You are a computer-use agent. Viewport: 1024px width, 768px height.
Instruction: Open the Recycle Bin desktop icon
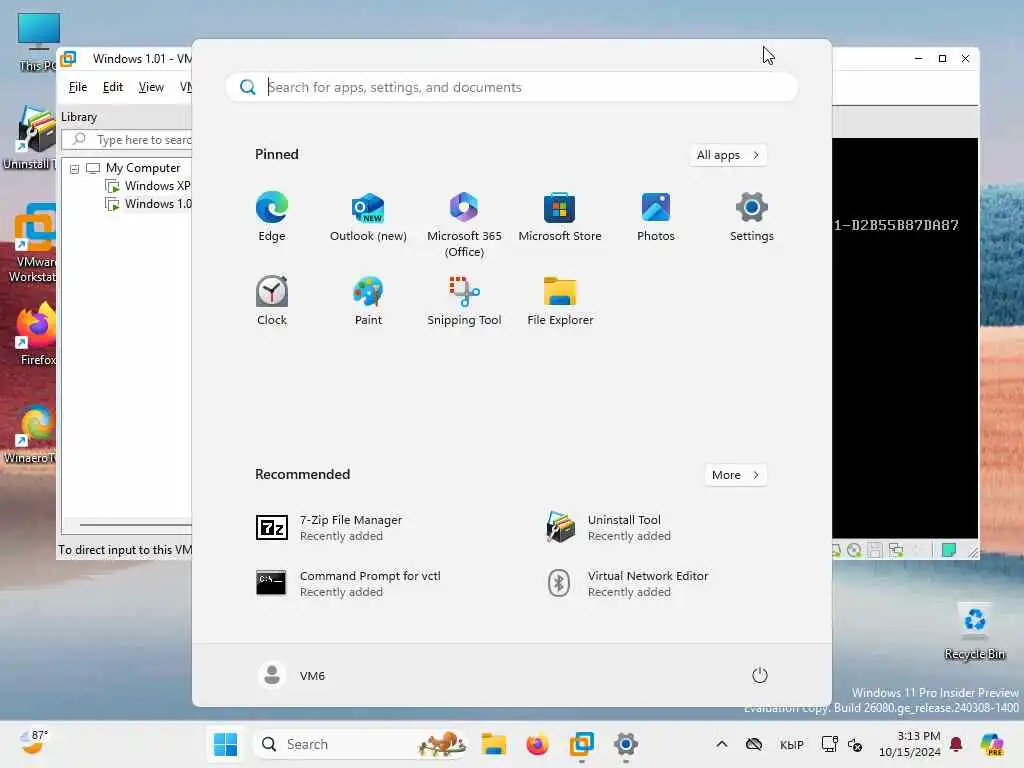tap(974, 631)
